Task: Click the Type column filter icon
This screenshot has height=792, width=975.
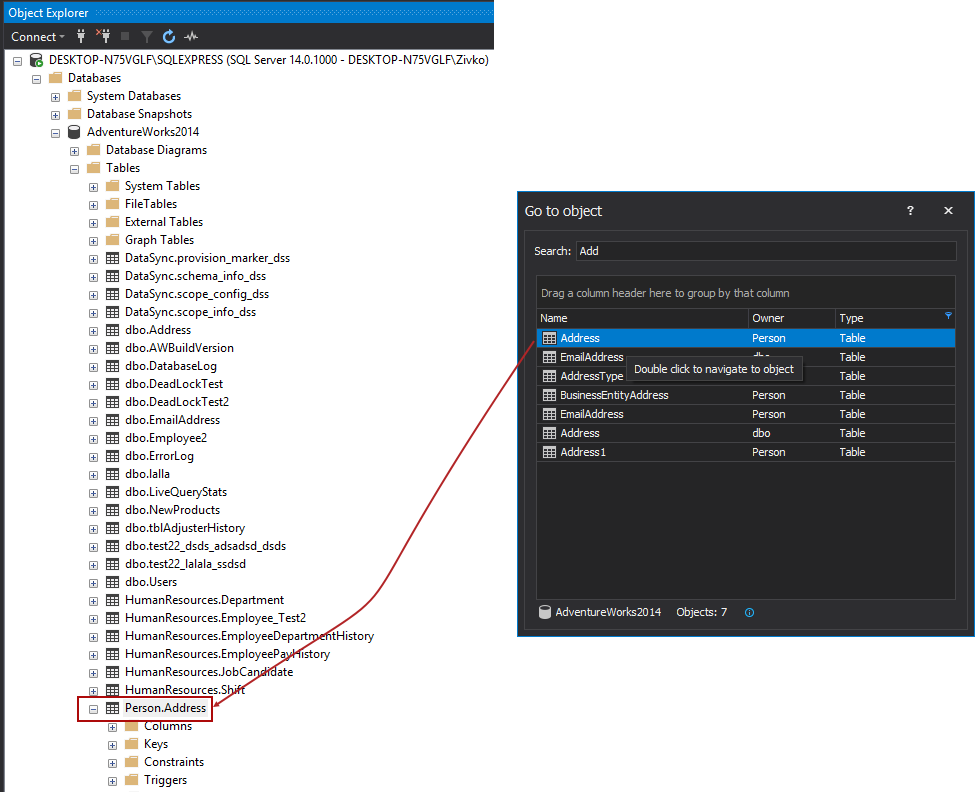Action: pos(948,316)
